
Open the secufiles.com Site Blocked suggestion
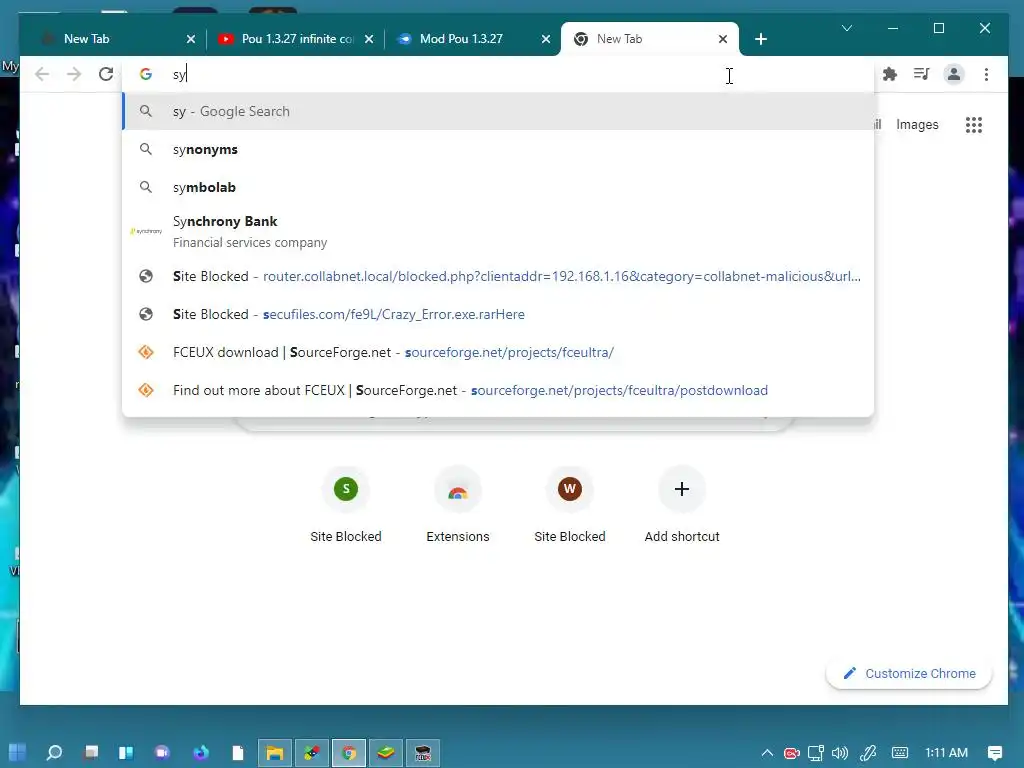498,314
